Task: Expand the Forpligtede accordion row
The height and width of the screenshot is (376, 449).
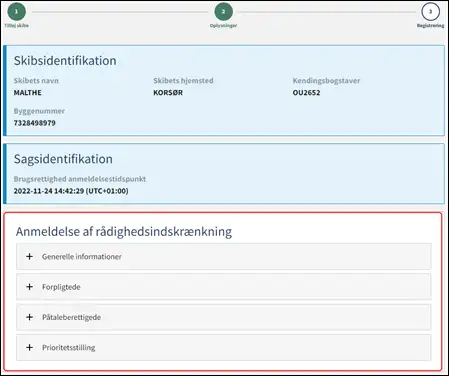Action: pos(224,287)
